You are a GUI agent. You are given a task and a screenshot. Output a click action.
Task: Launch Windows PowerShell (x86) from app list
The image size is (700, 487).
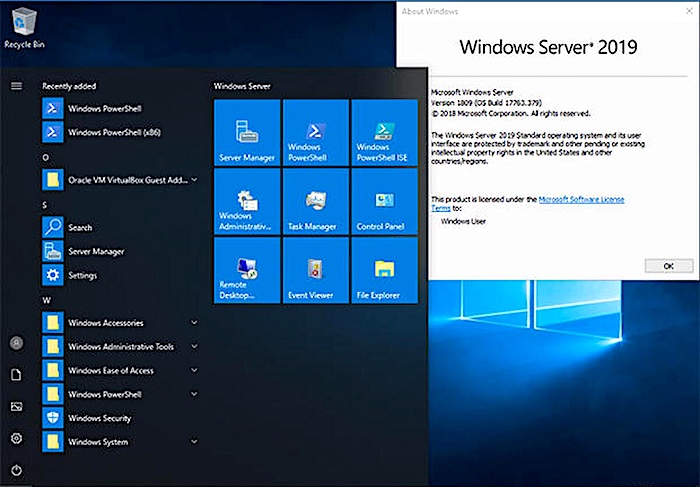tap(121, 132)
